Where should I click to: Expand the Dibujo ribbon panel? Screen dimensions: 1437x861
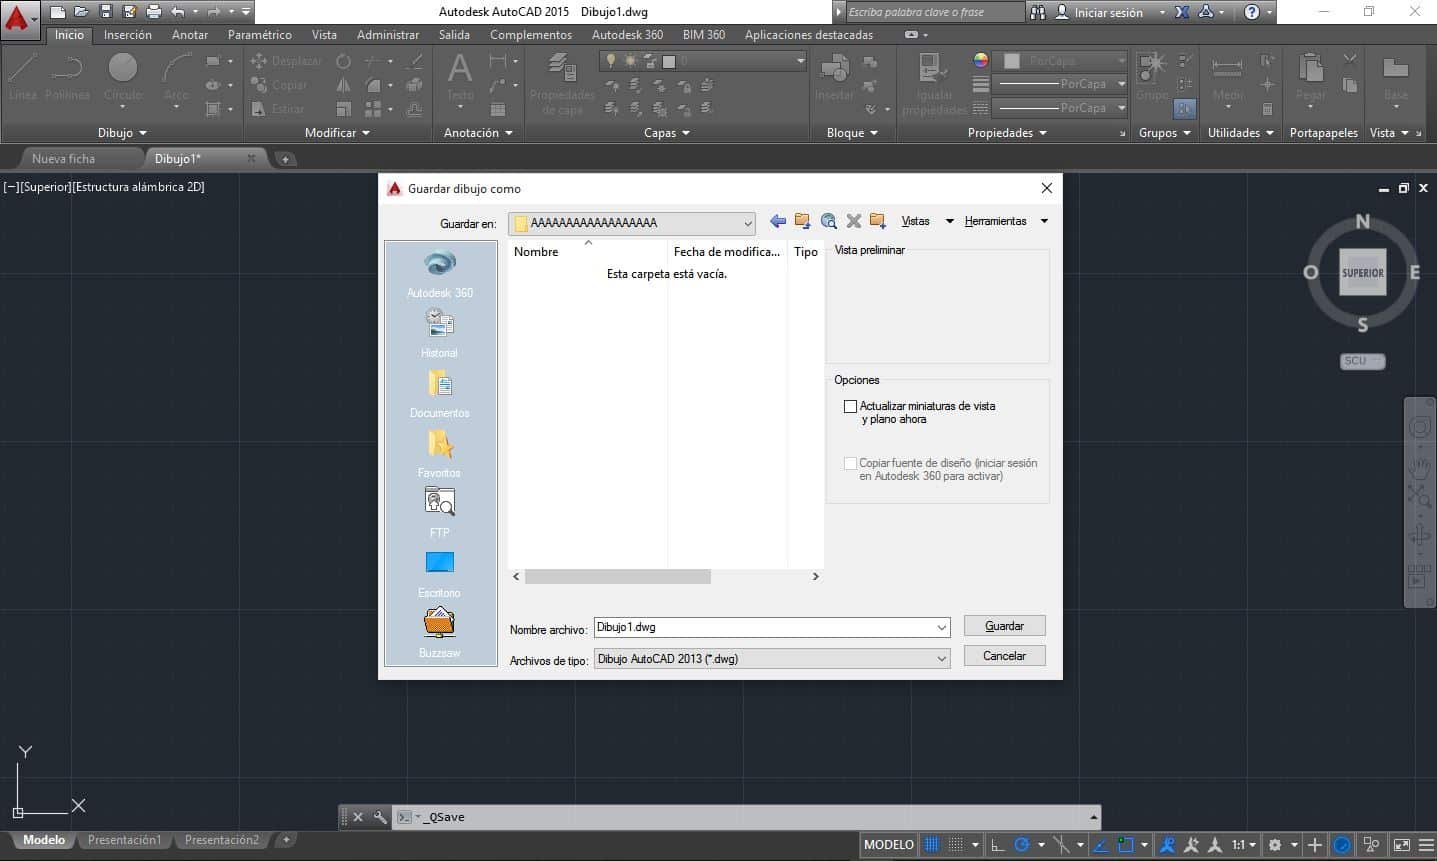tap(122, 133)
